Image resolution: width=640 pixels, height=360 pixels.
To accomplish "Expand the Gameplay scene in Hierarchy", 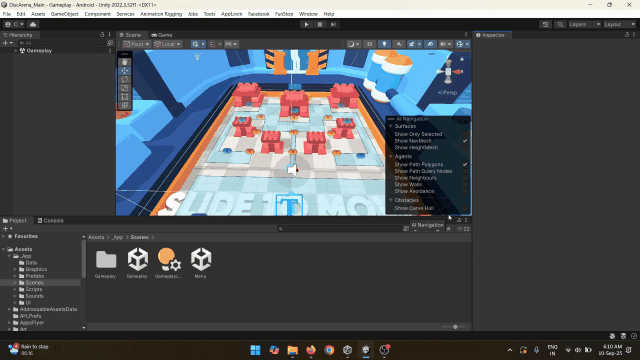I will tap(16, 51).
